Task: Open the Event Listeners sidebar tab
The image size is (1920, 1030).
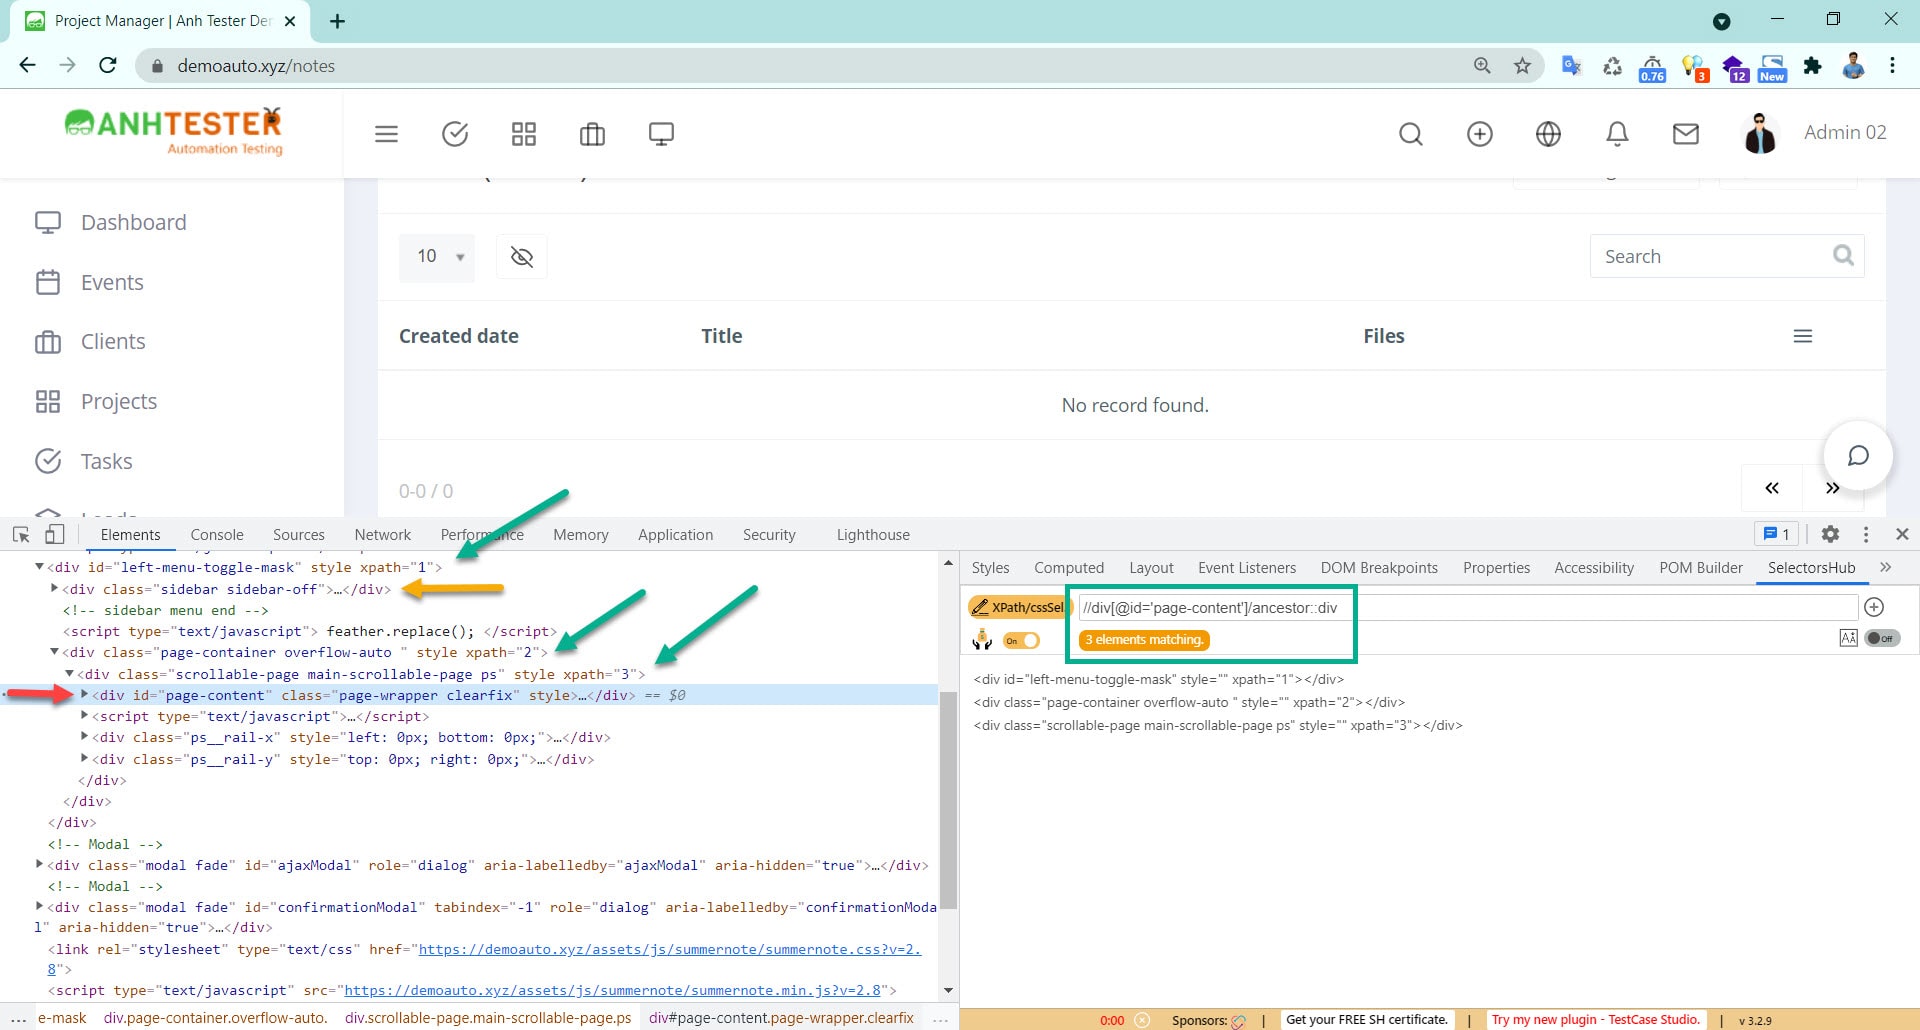Action: (1247, 567)
